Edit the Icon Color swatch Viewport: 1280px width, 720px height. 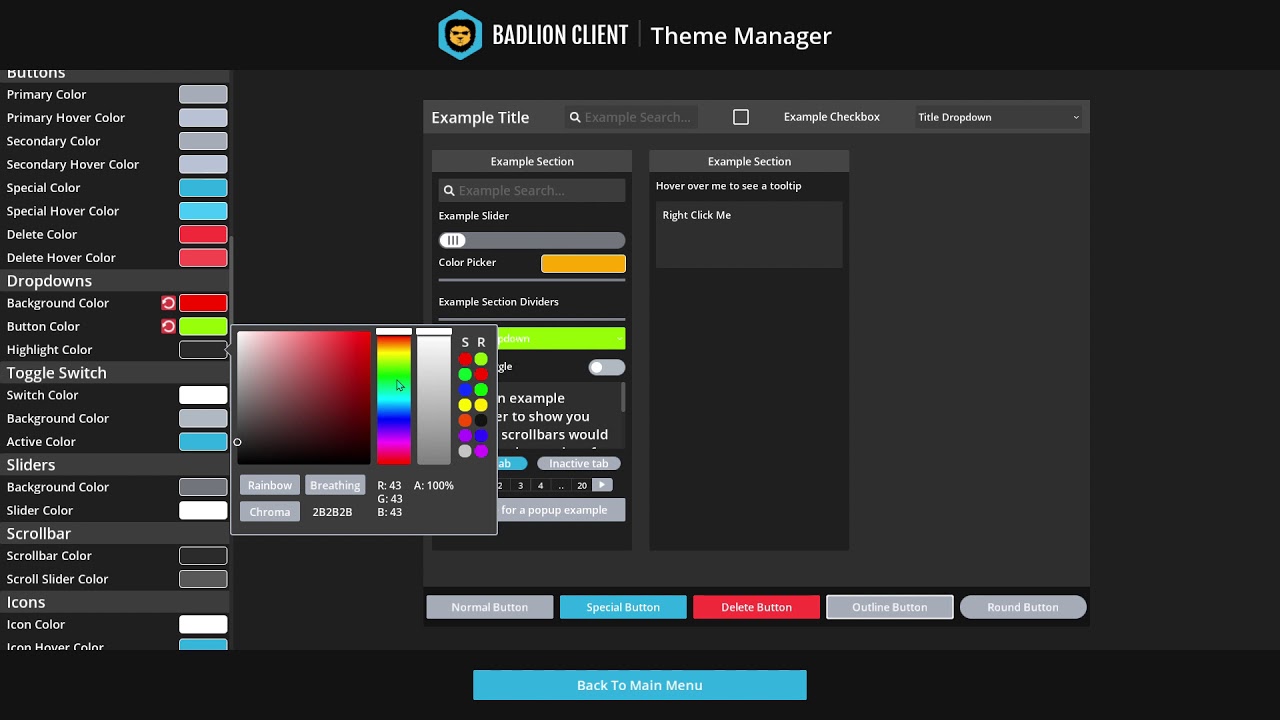[x=203, y=625]
